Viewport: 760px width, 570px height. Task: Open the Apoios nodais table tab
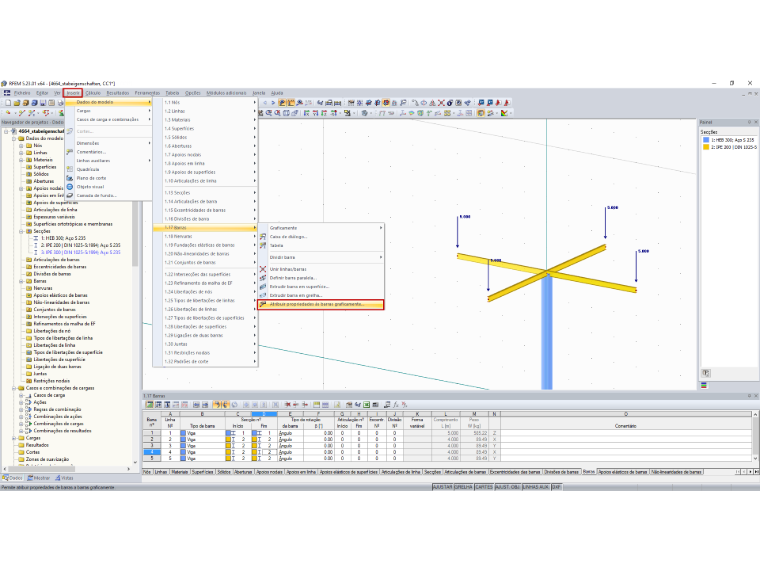[269, 472]
